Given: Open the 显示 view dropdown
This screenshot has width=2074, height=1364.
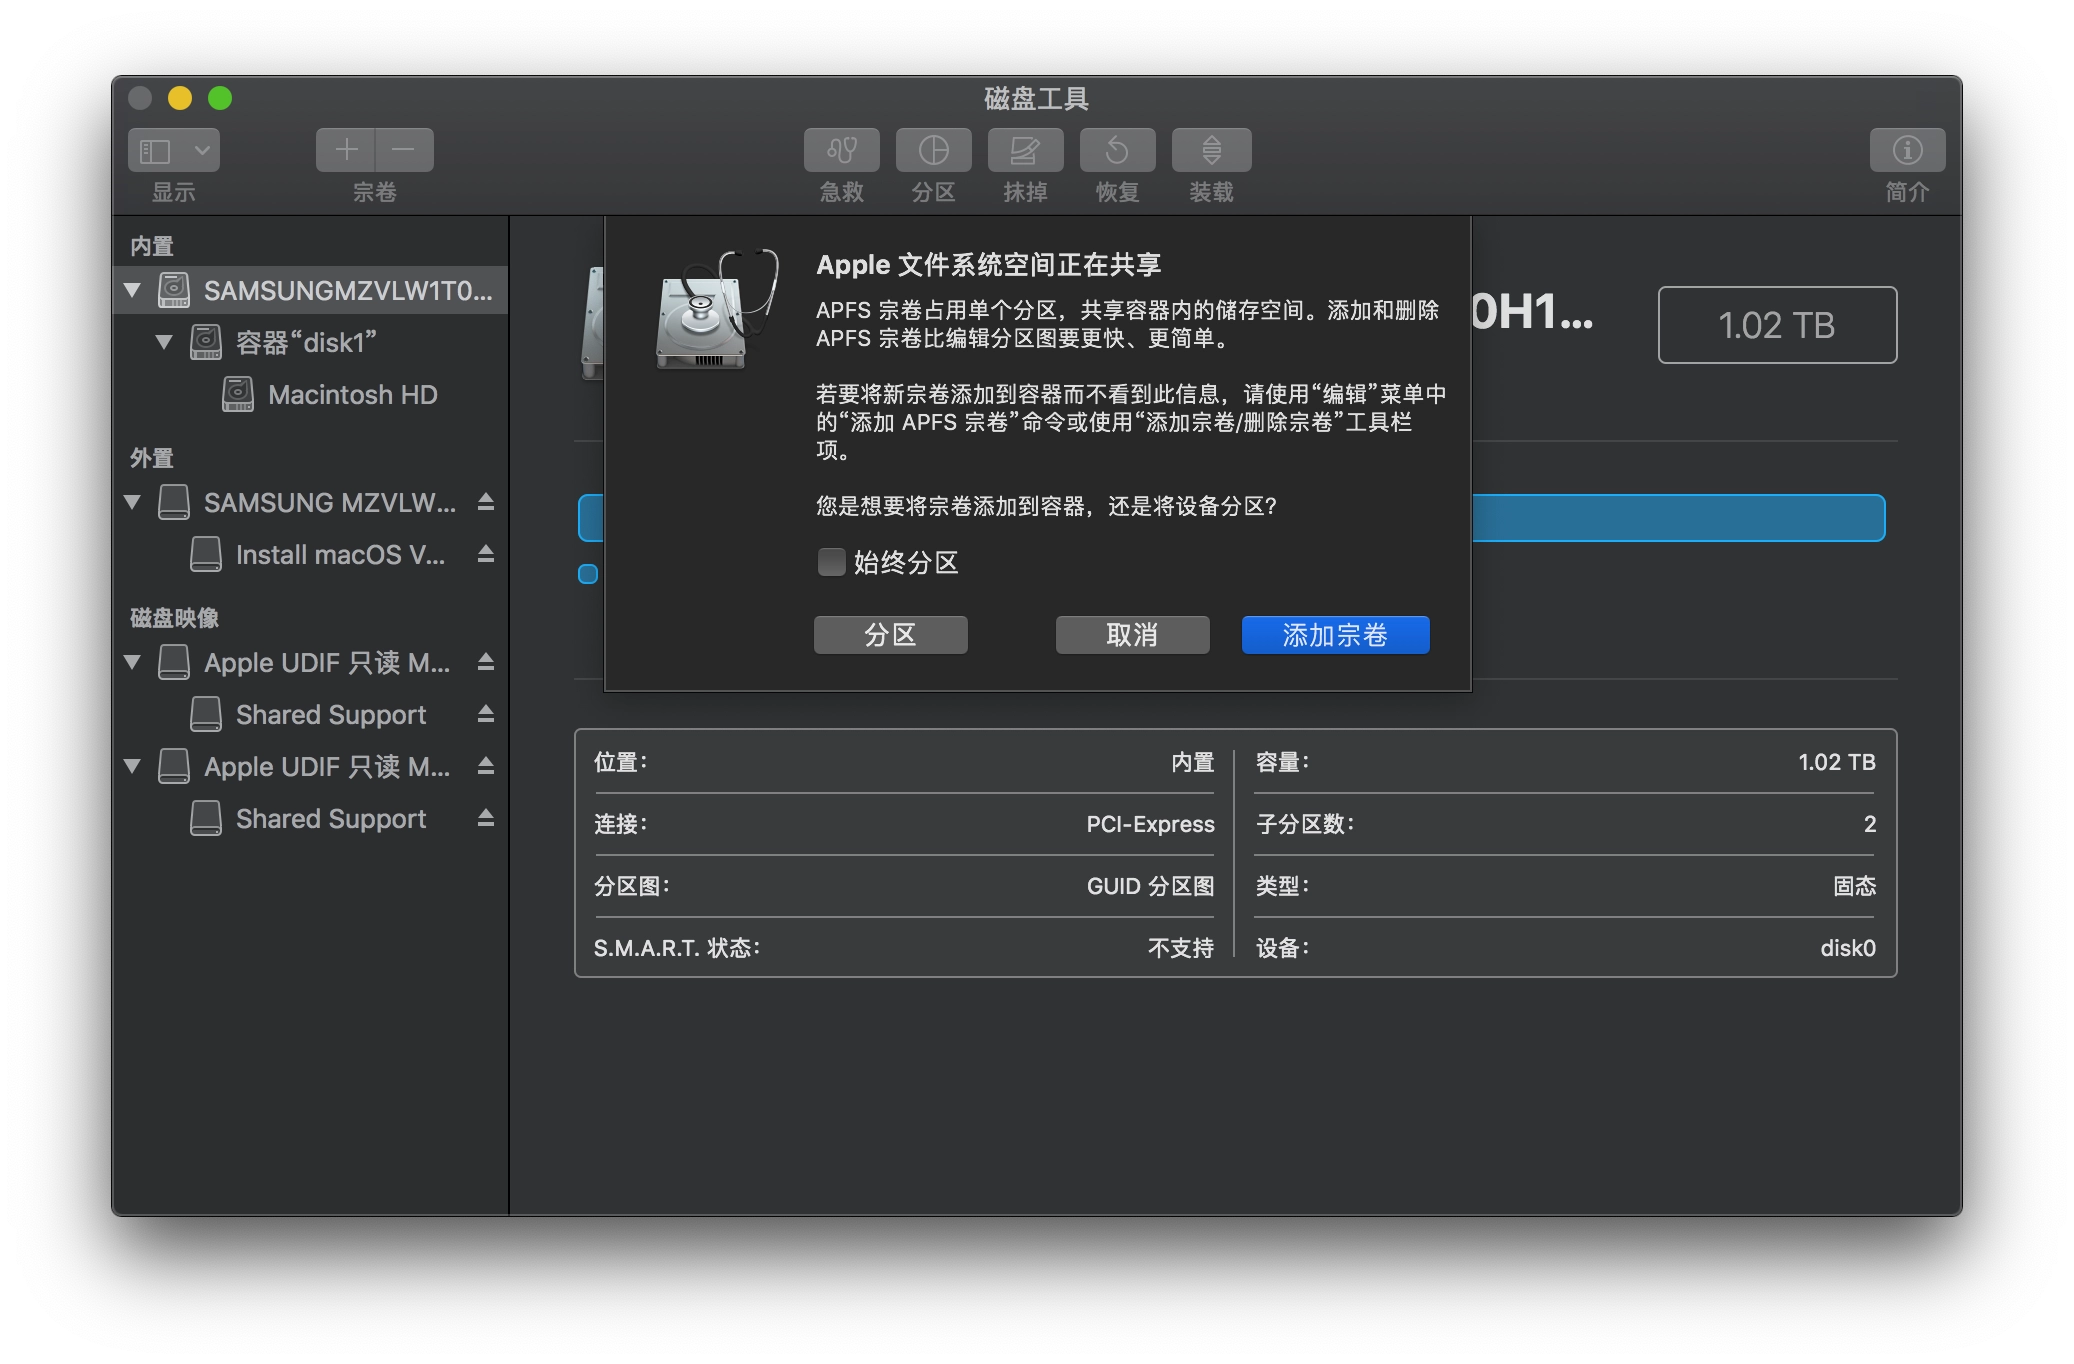Looking at the screenshot, I should tap(172, 149).
